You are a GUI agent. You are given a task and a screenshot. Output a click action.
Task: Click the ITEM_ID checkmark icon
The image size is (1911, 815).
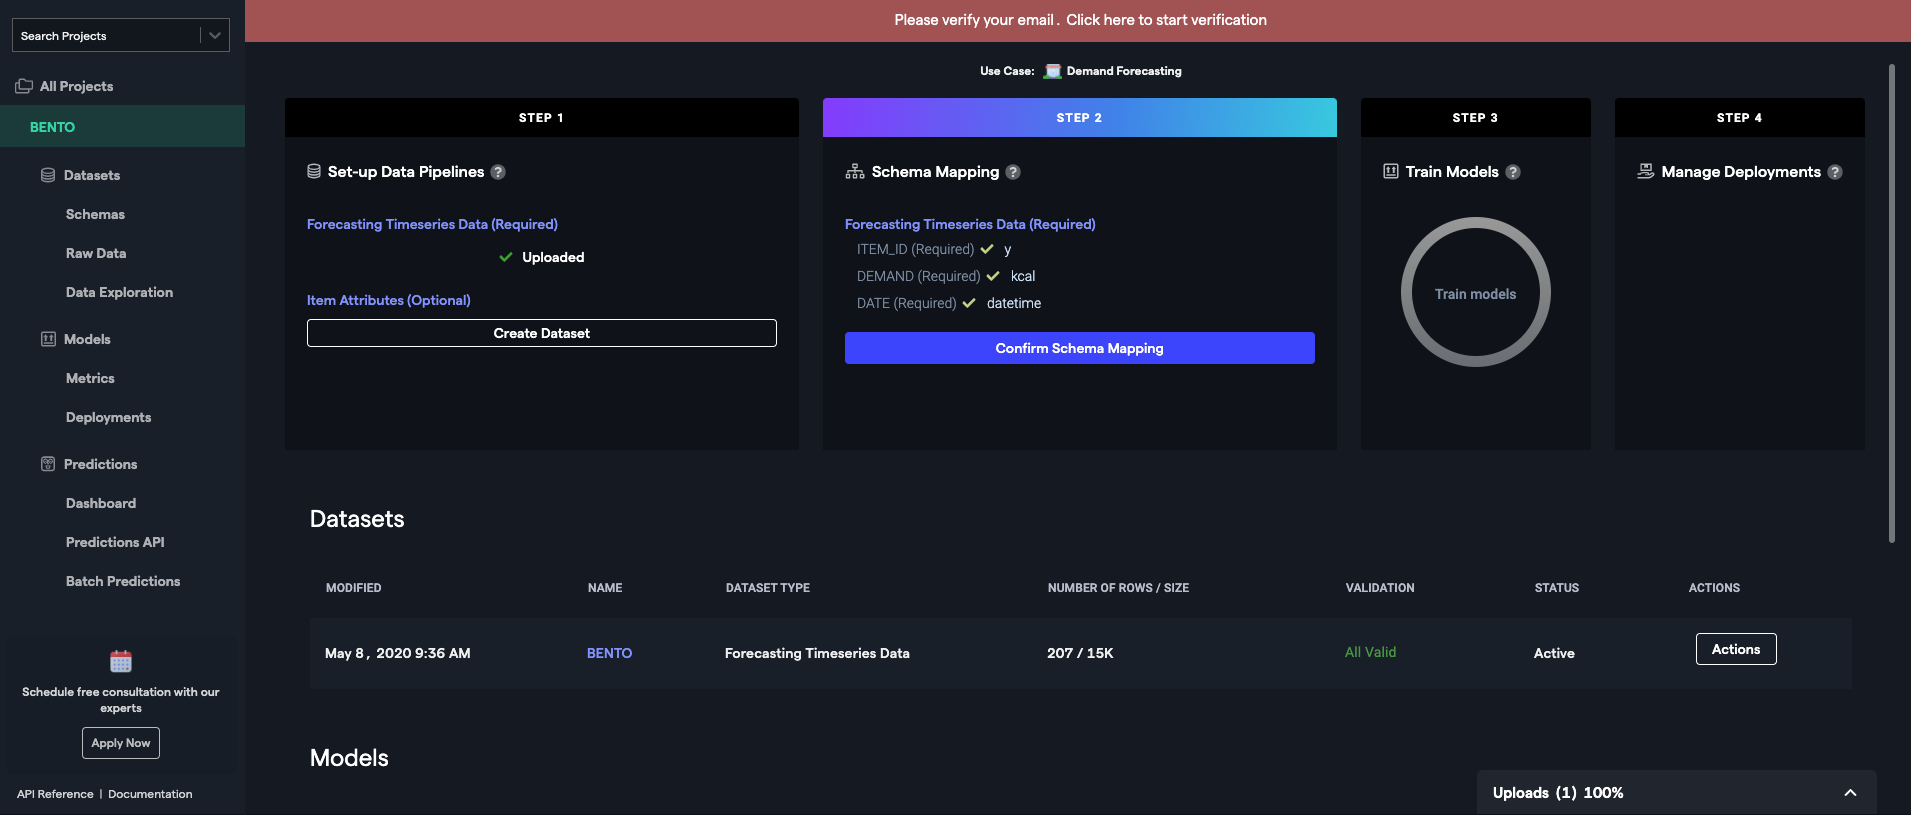[x=987, y=249]
